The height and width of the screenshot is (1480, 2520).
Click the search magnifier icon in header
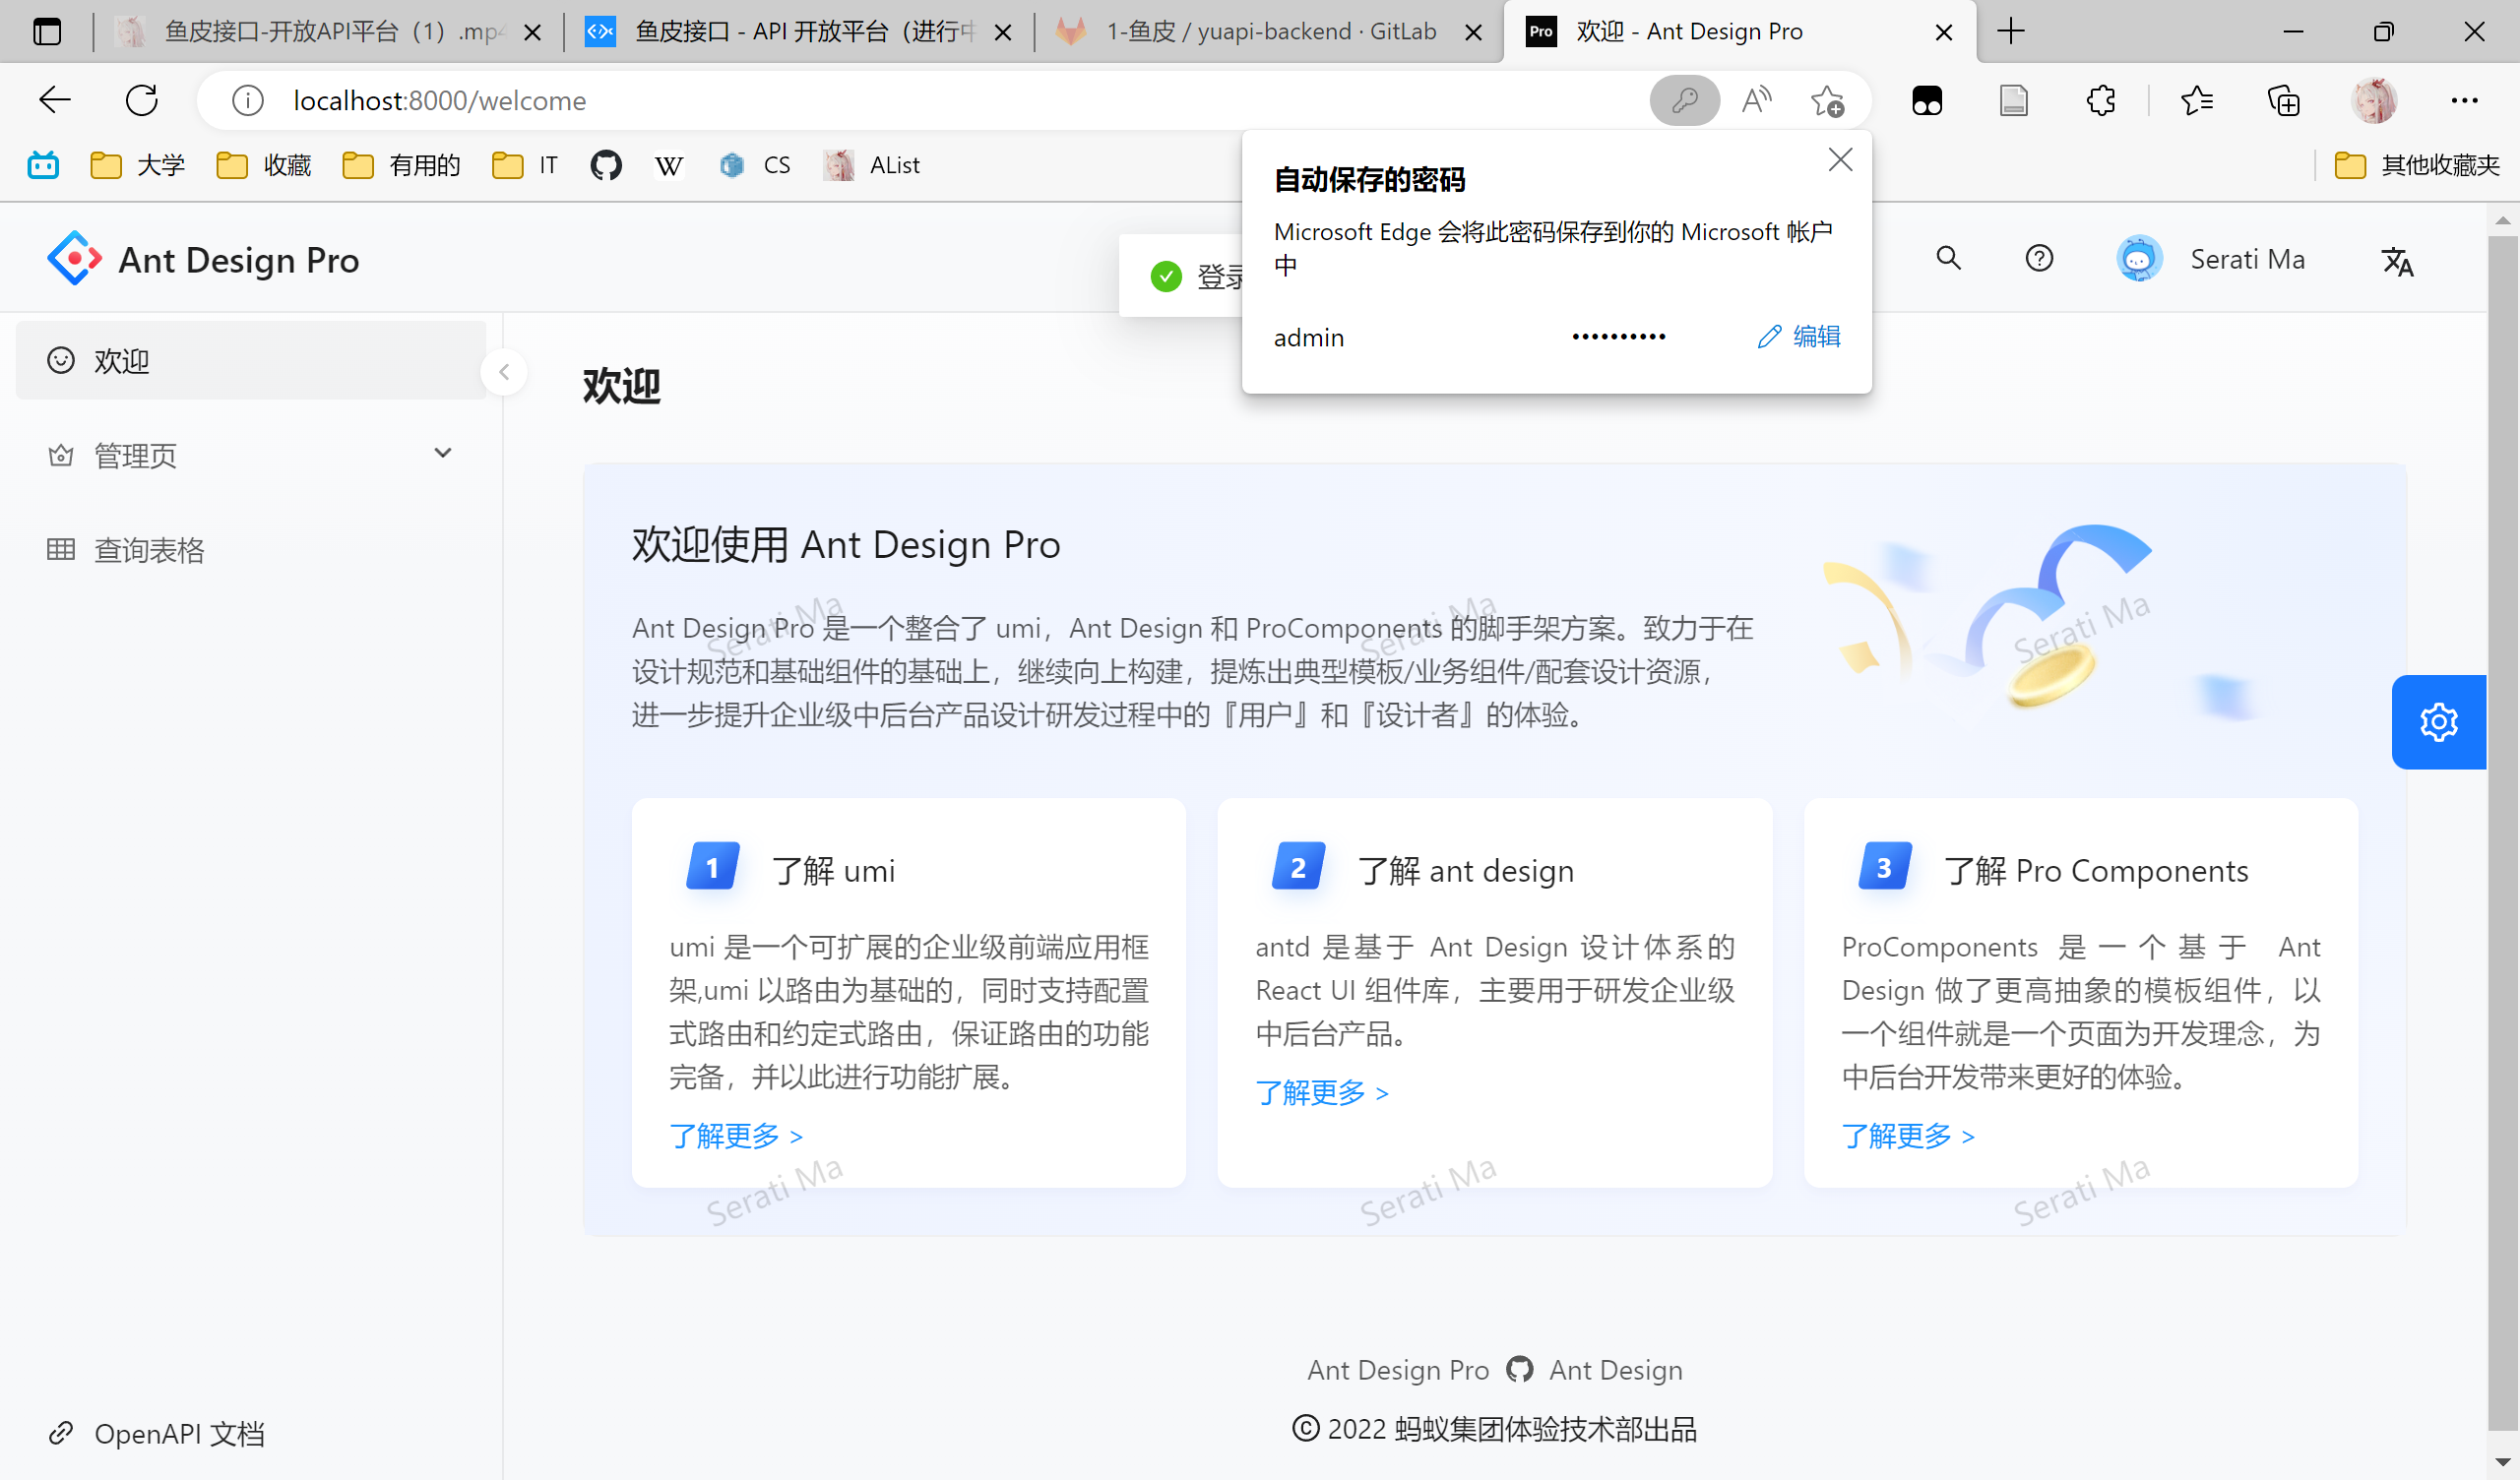coord(1947,259)
